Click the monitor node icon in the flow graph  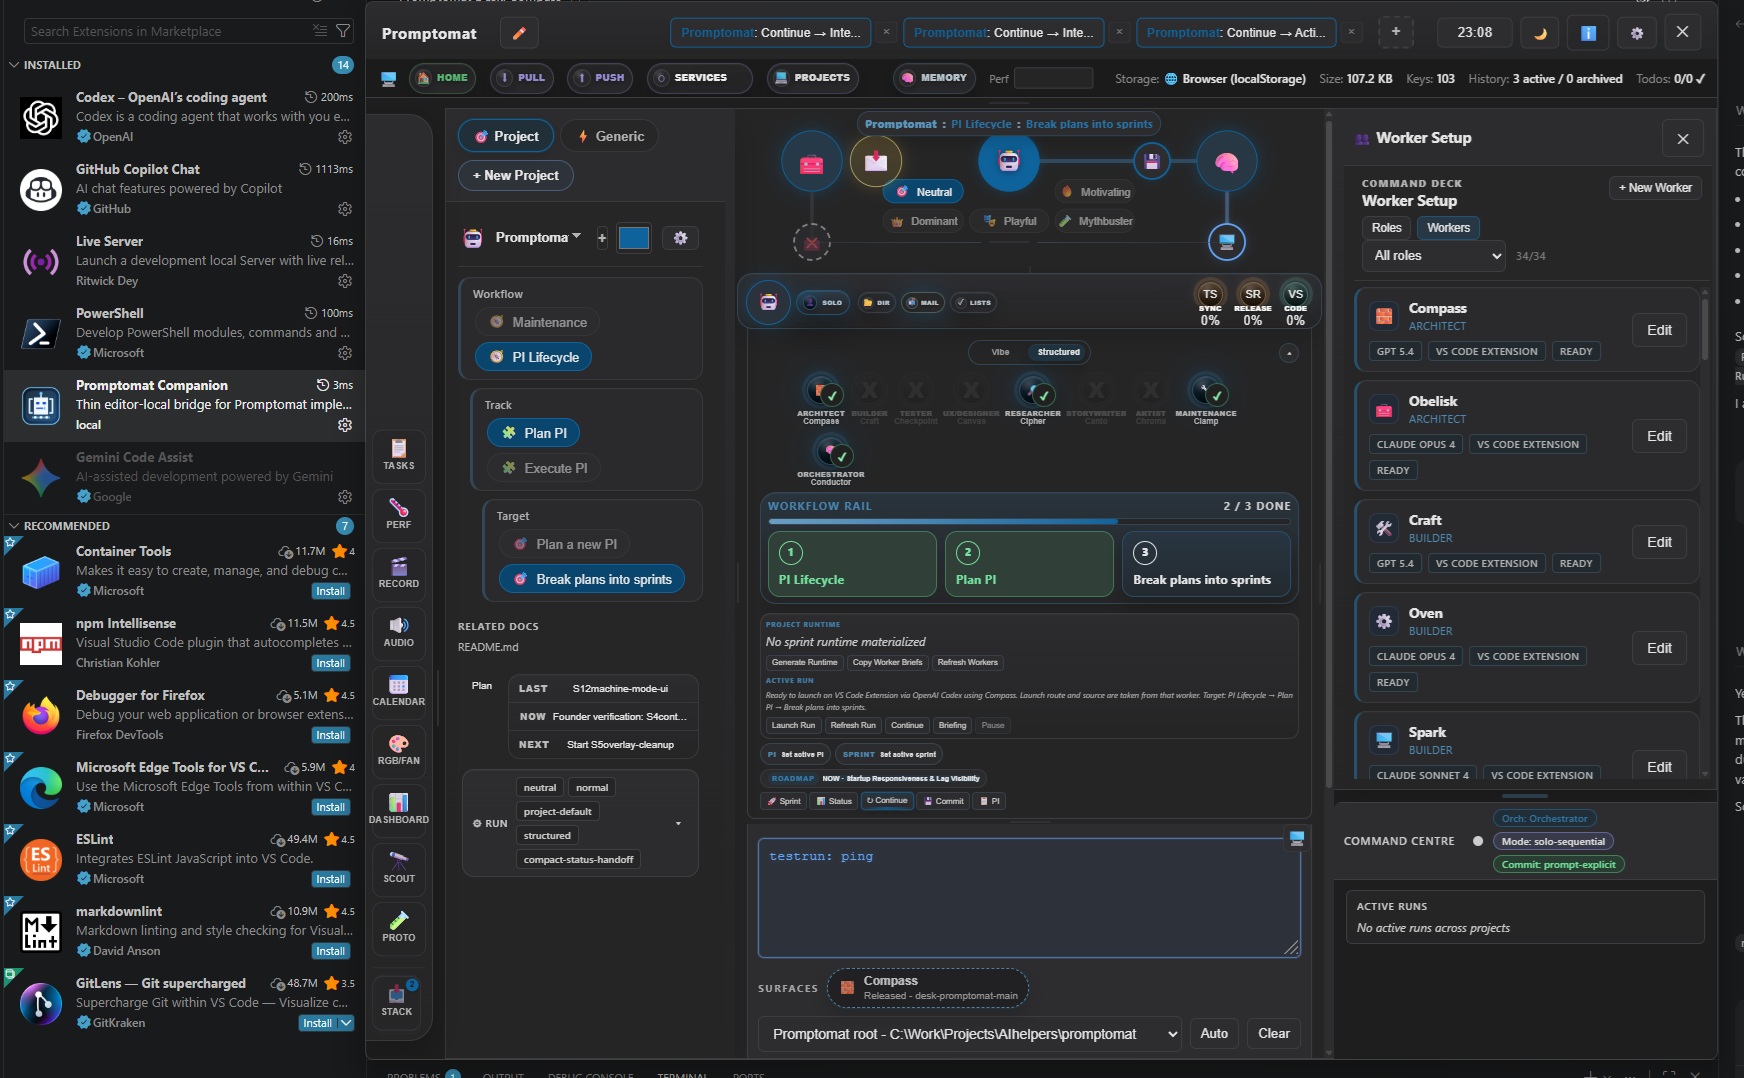[x=1227, y=241]
